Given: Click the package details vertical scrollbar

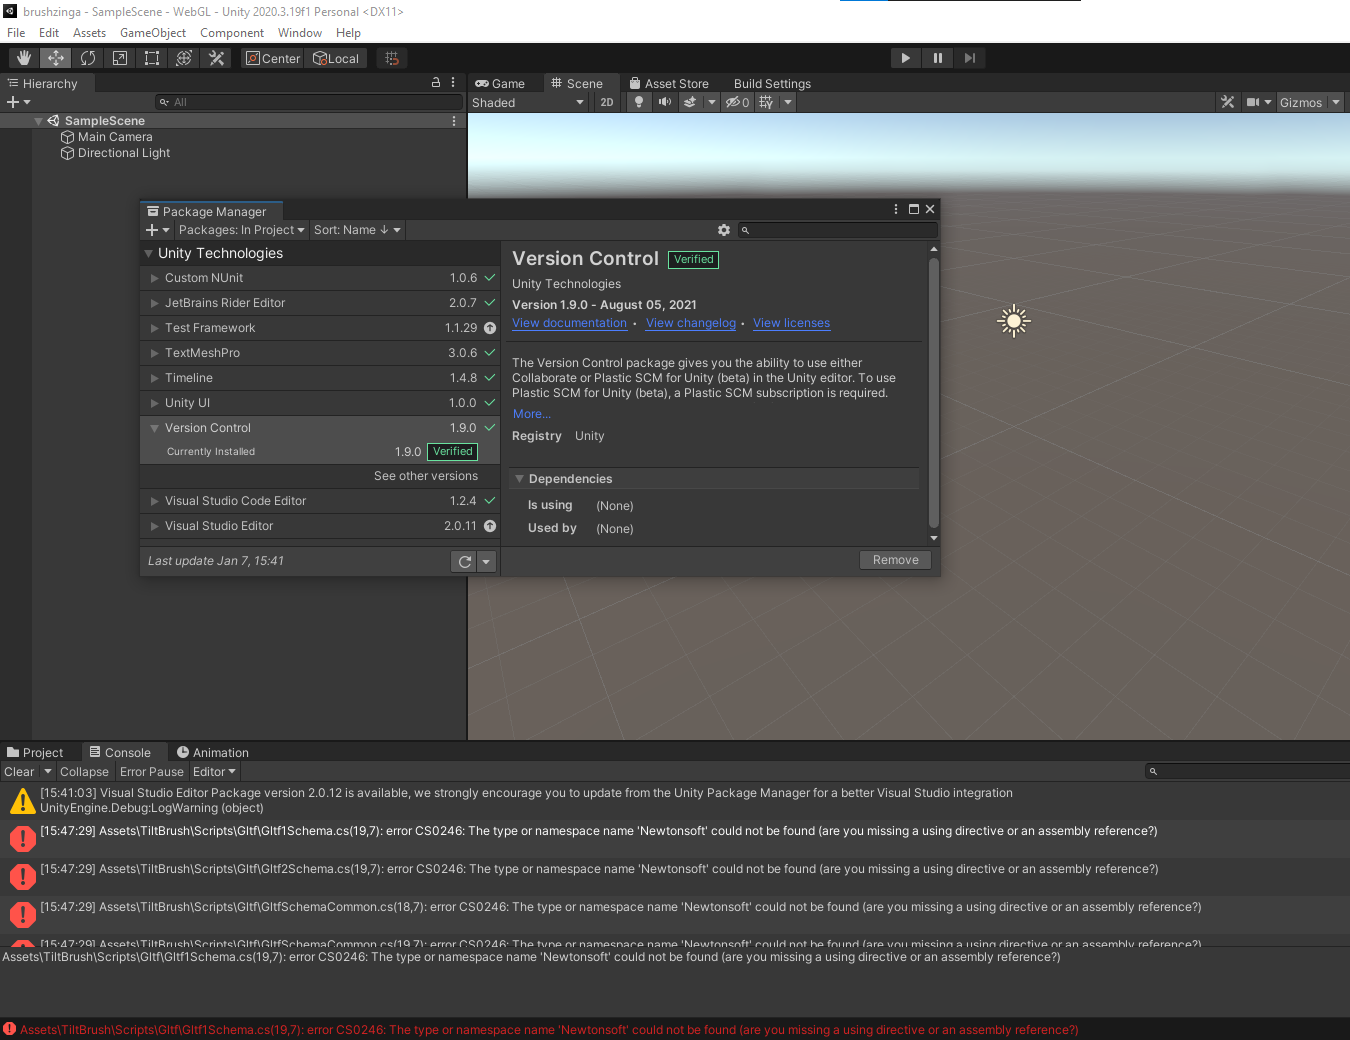Looking at the screenshot, I should 934,390.
